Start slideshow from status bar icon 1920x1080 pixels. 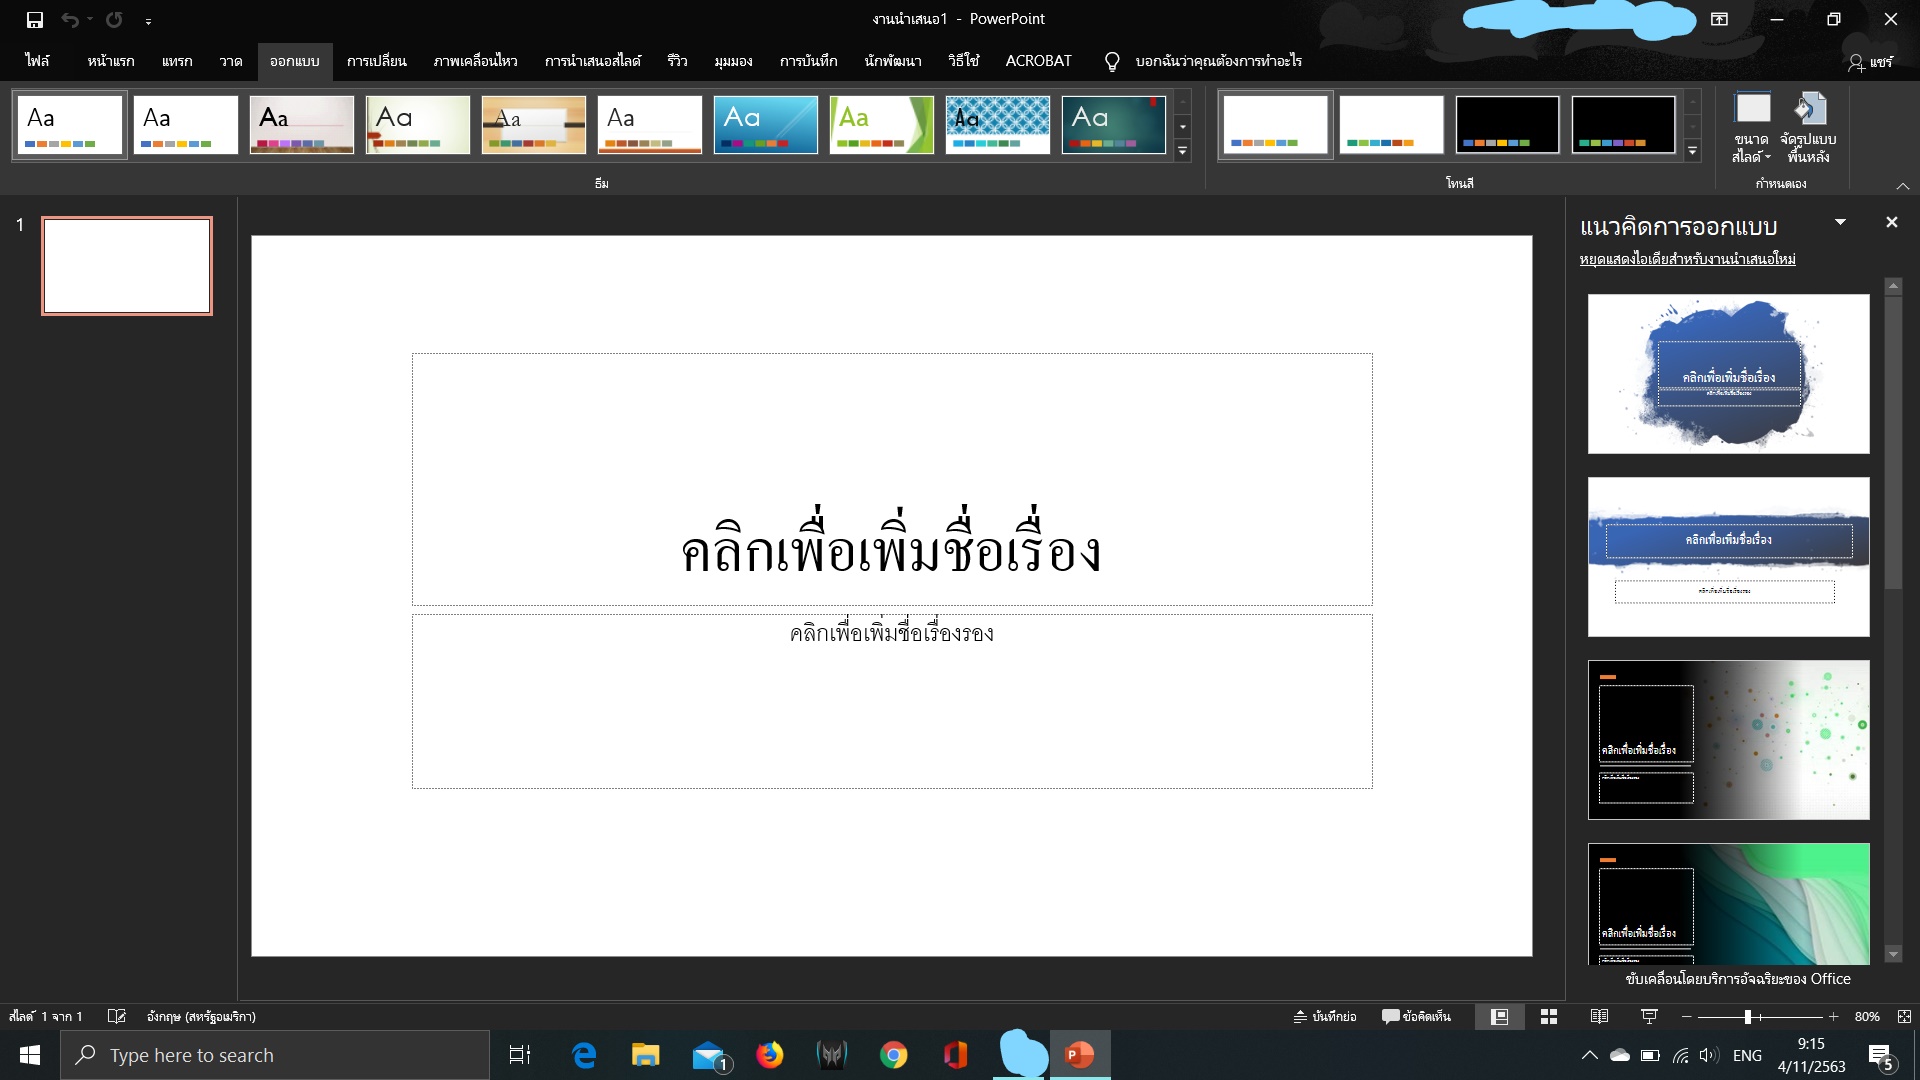(1649, 1017)
